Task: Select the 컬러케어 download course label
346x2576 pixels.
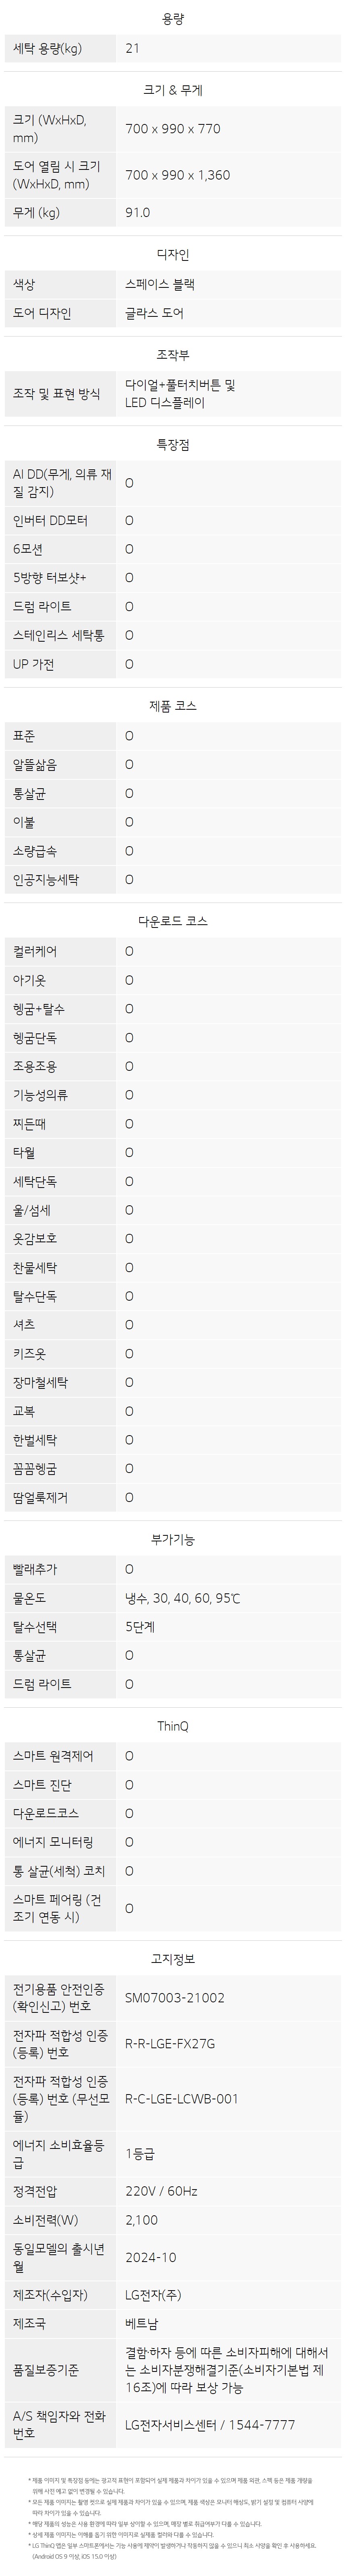Action: coord(35,951)
